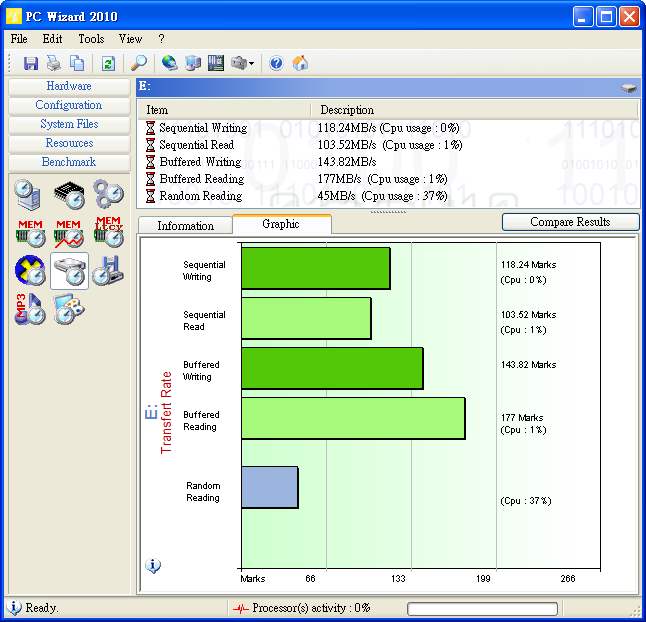Select the first MEM memory benchmark icon

coord(30,233)
